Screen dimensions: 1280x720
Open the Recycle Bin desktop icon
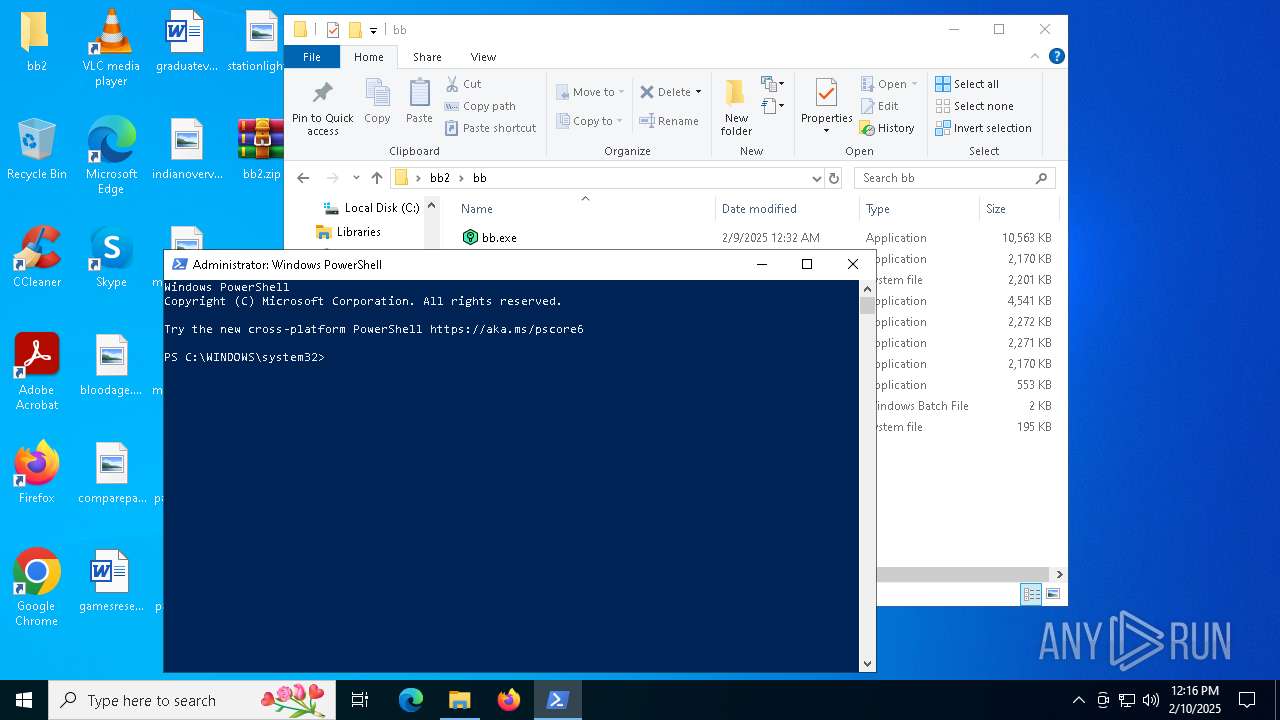click(37, 148)
